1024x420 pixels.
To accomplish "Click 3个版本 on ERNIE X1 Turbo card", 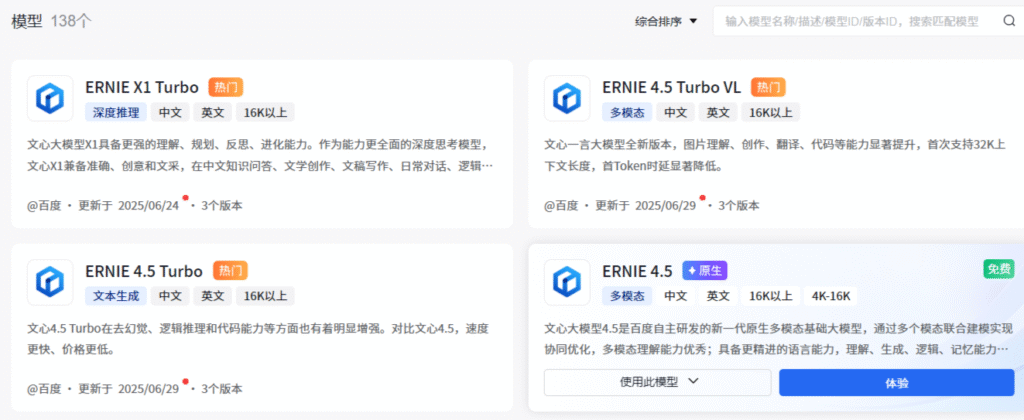I will [x=221, y=206].
